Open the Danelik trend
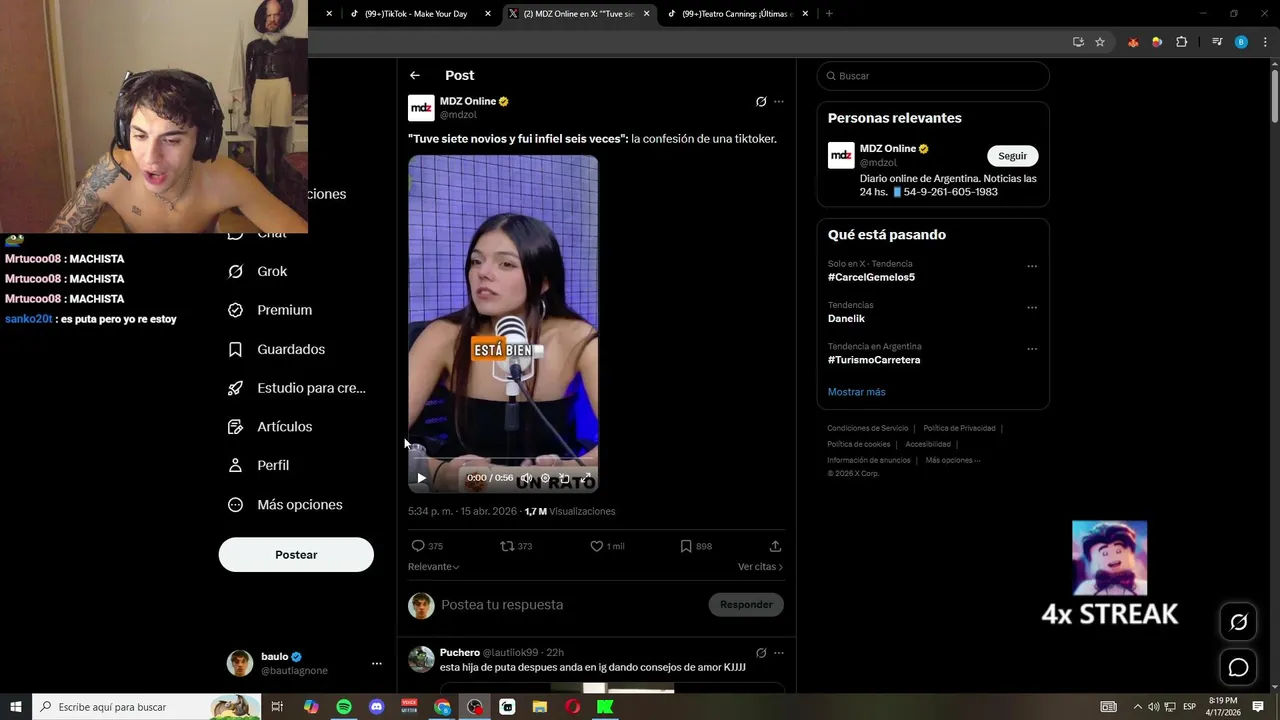 (846, 318)
